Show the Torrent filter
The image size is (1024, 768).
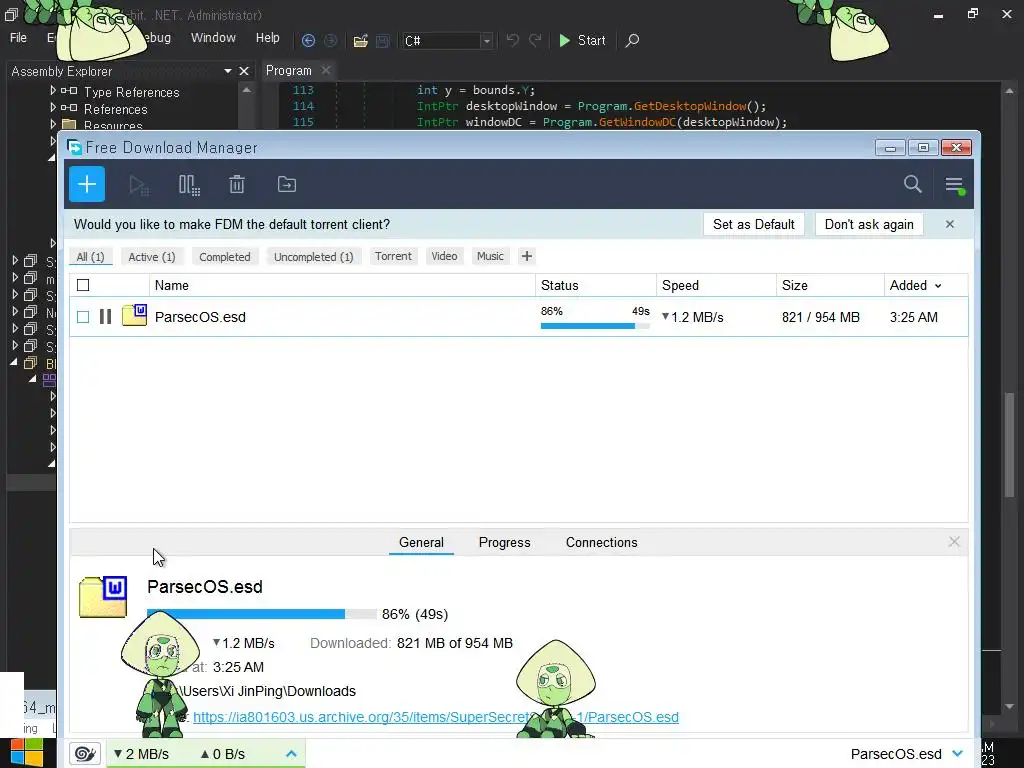393,256
